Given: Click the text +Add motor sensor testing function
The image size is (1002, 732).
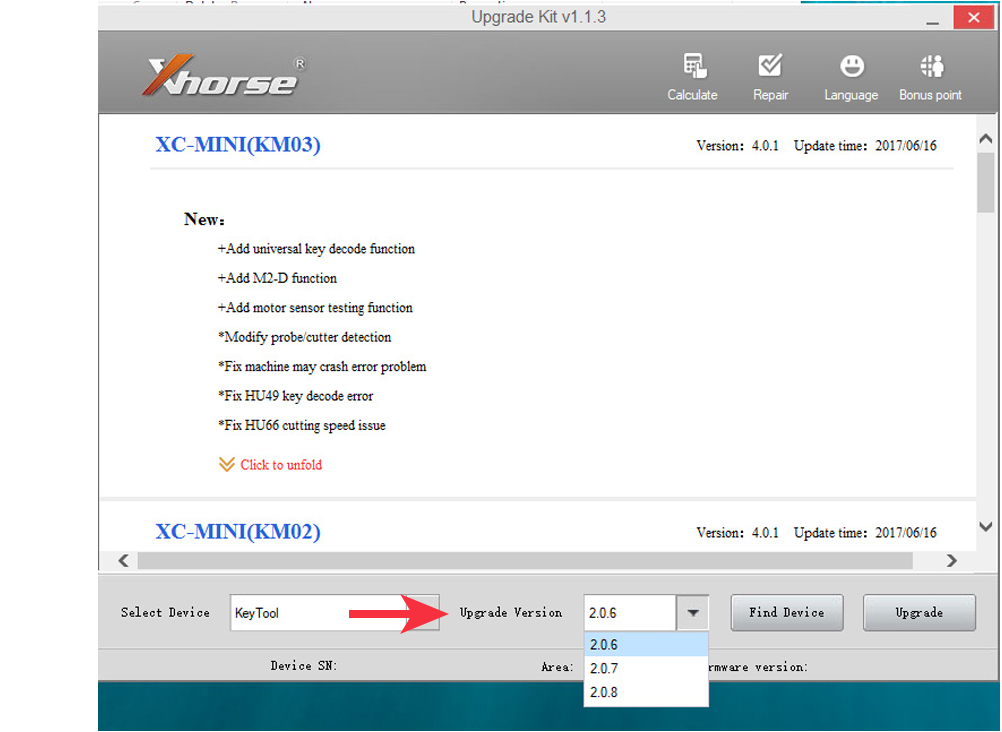Looking at the screenshot, I should (315, 308).
